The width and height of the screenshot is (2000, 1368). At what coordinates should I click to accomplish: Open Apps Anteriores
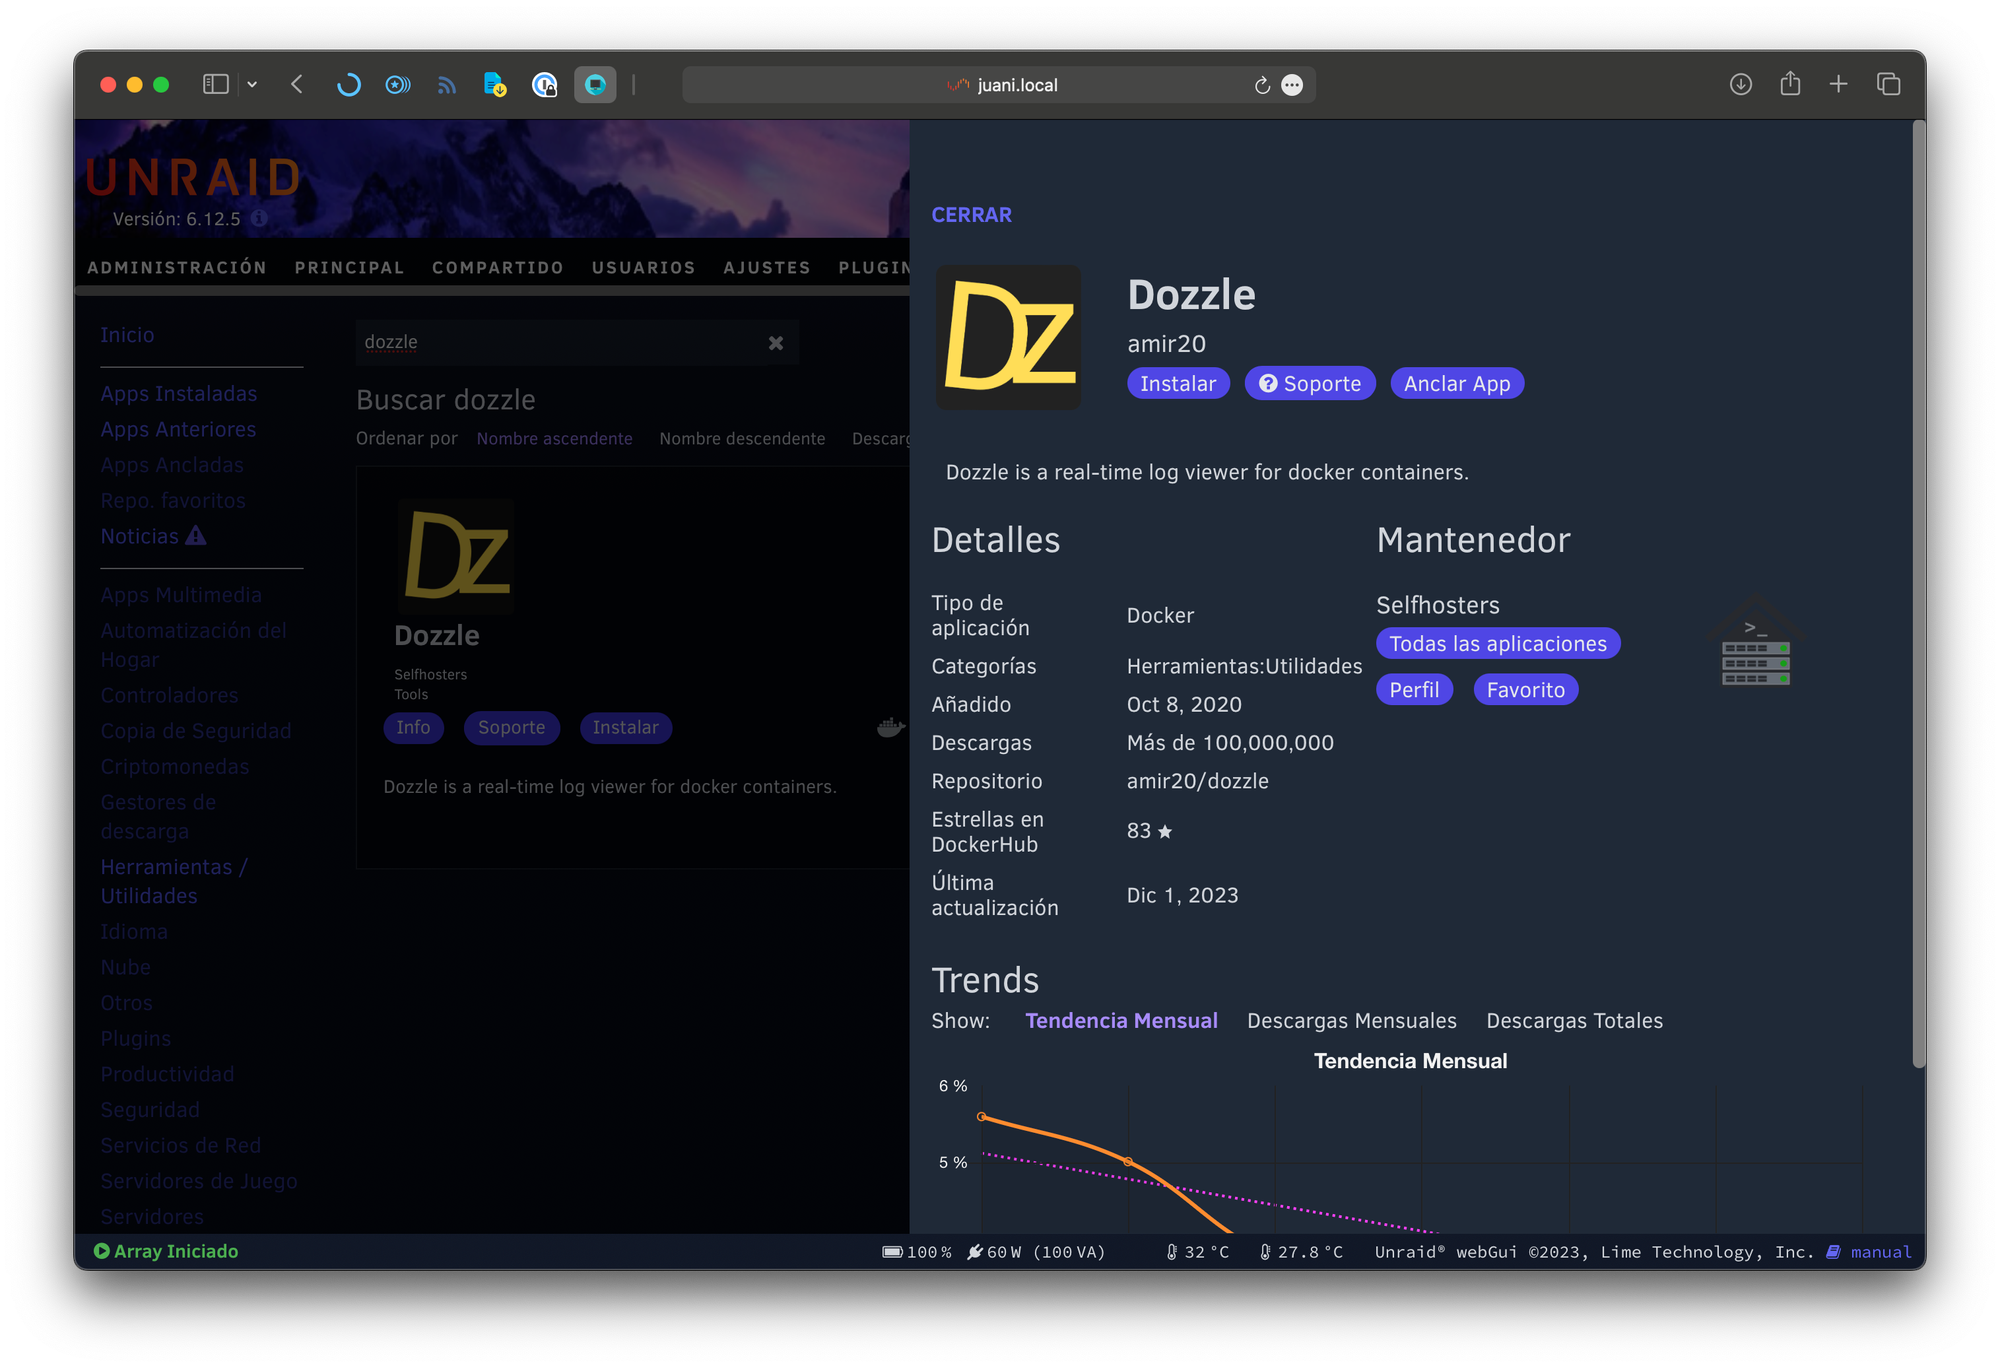tap(178, 429)
